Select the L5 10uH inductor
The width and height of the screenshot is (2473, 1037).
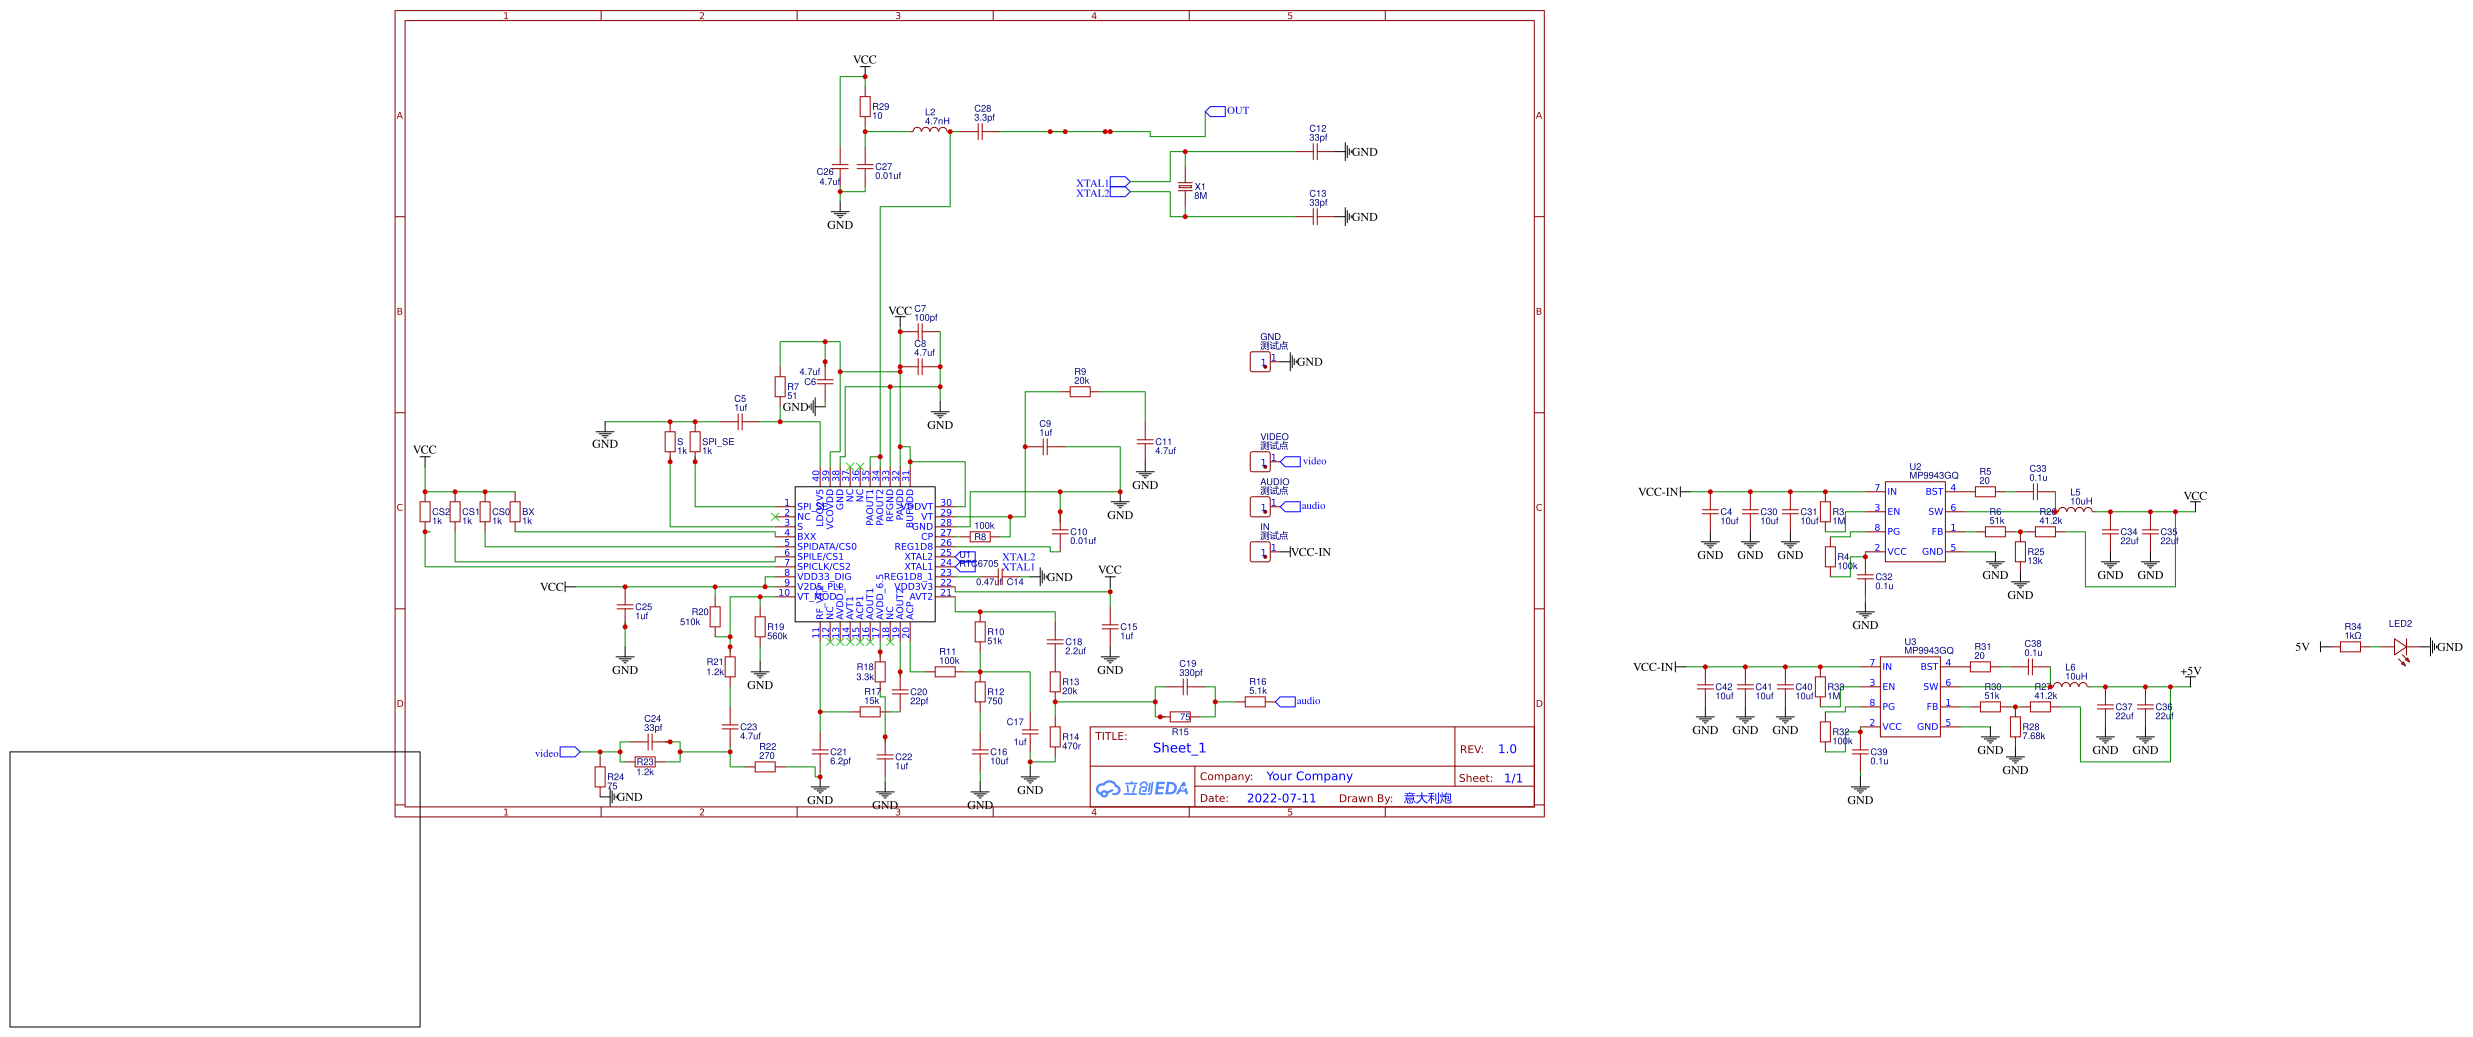pyautogui.click(x=2075, y=510)
